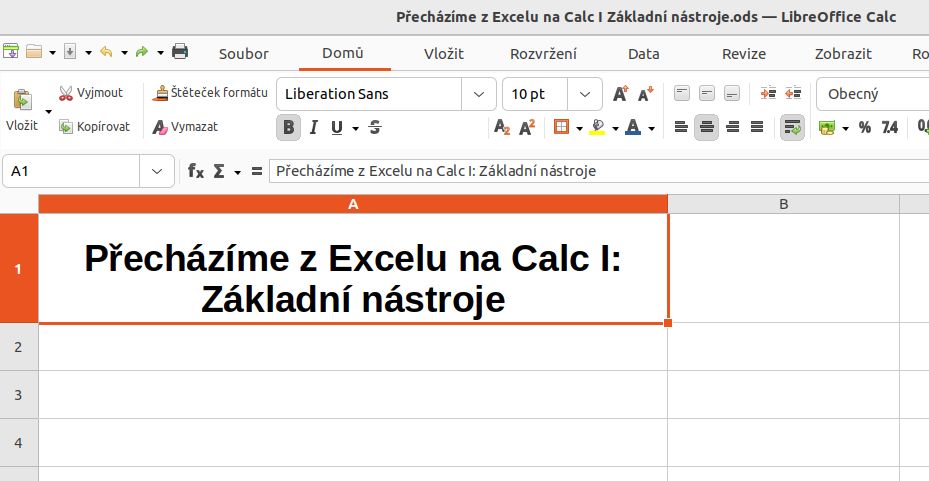The image size is (929, 481).
Task: Increase font size with enlarge-A icon
Action: pos(620,94)
